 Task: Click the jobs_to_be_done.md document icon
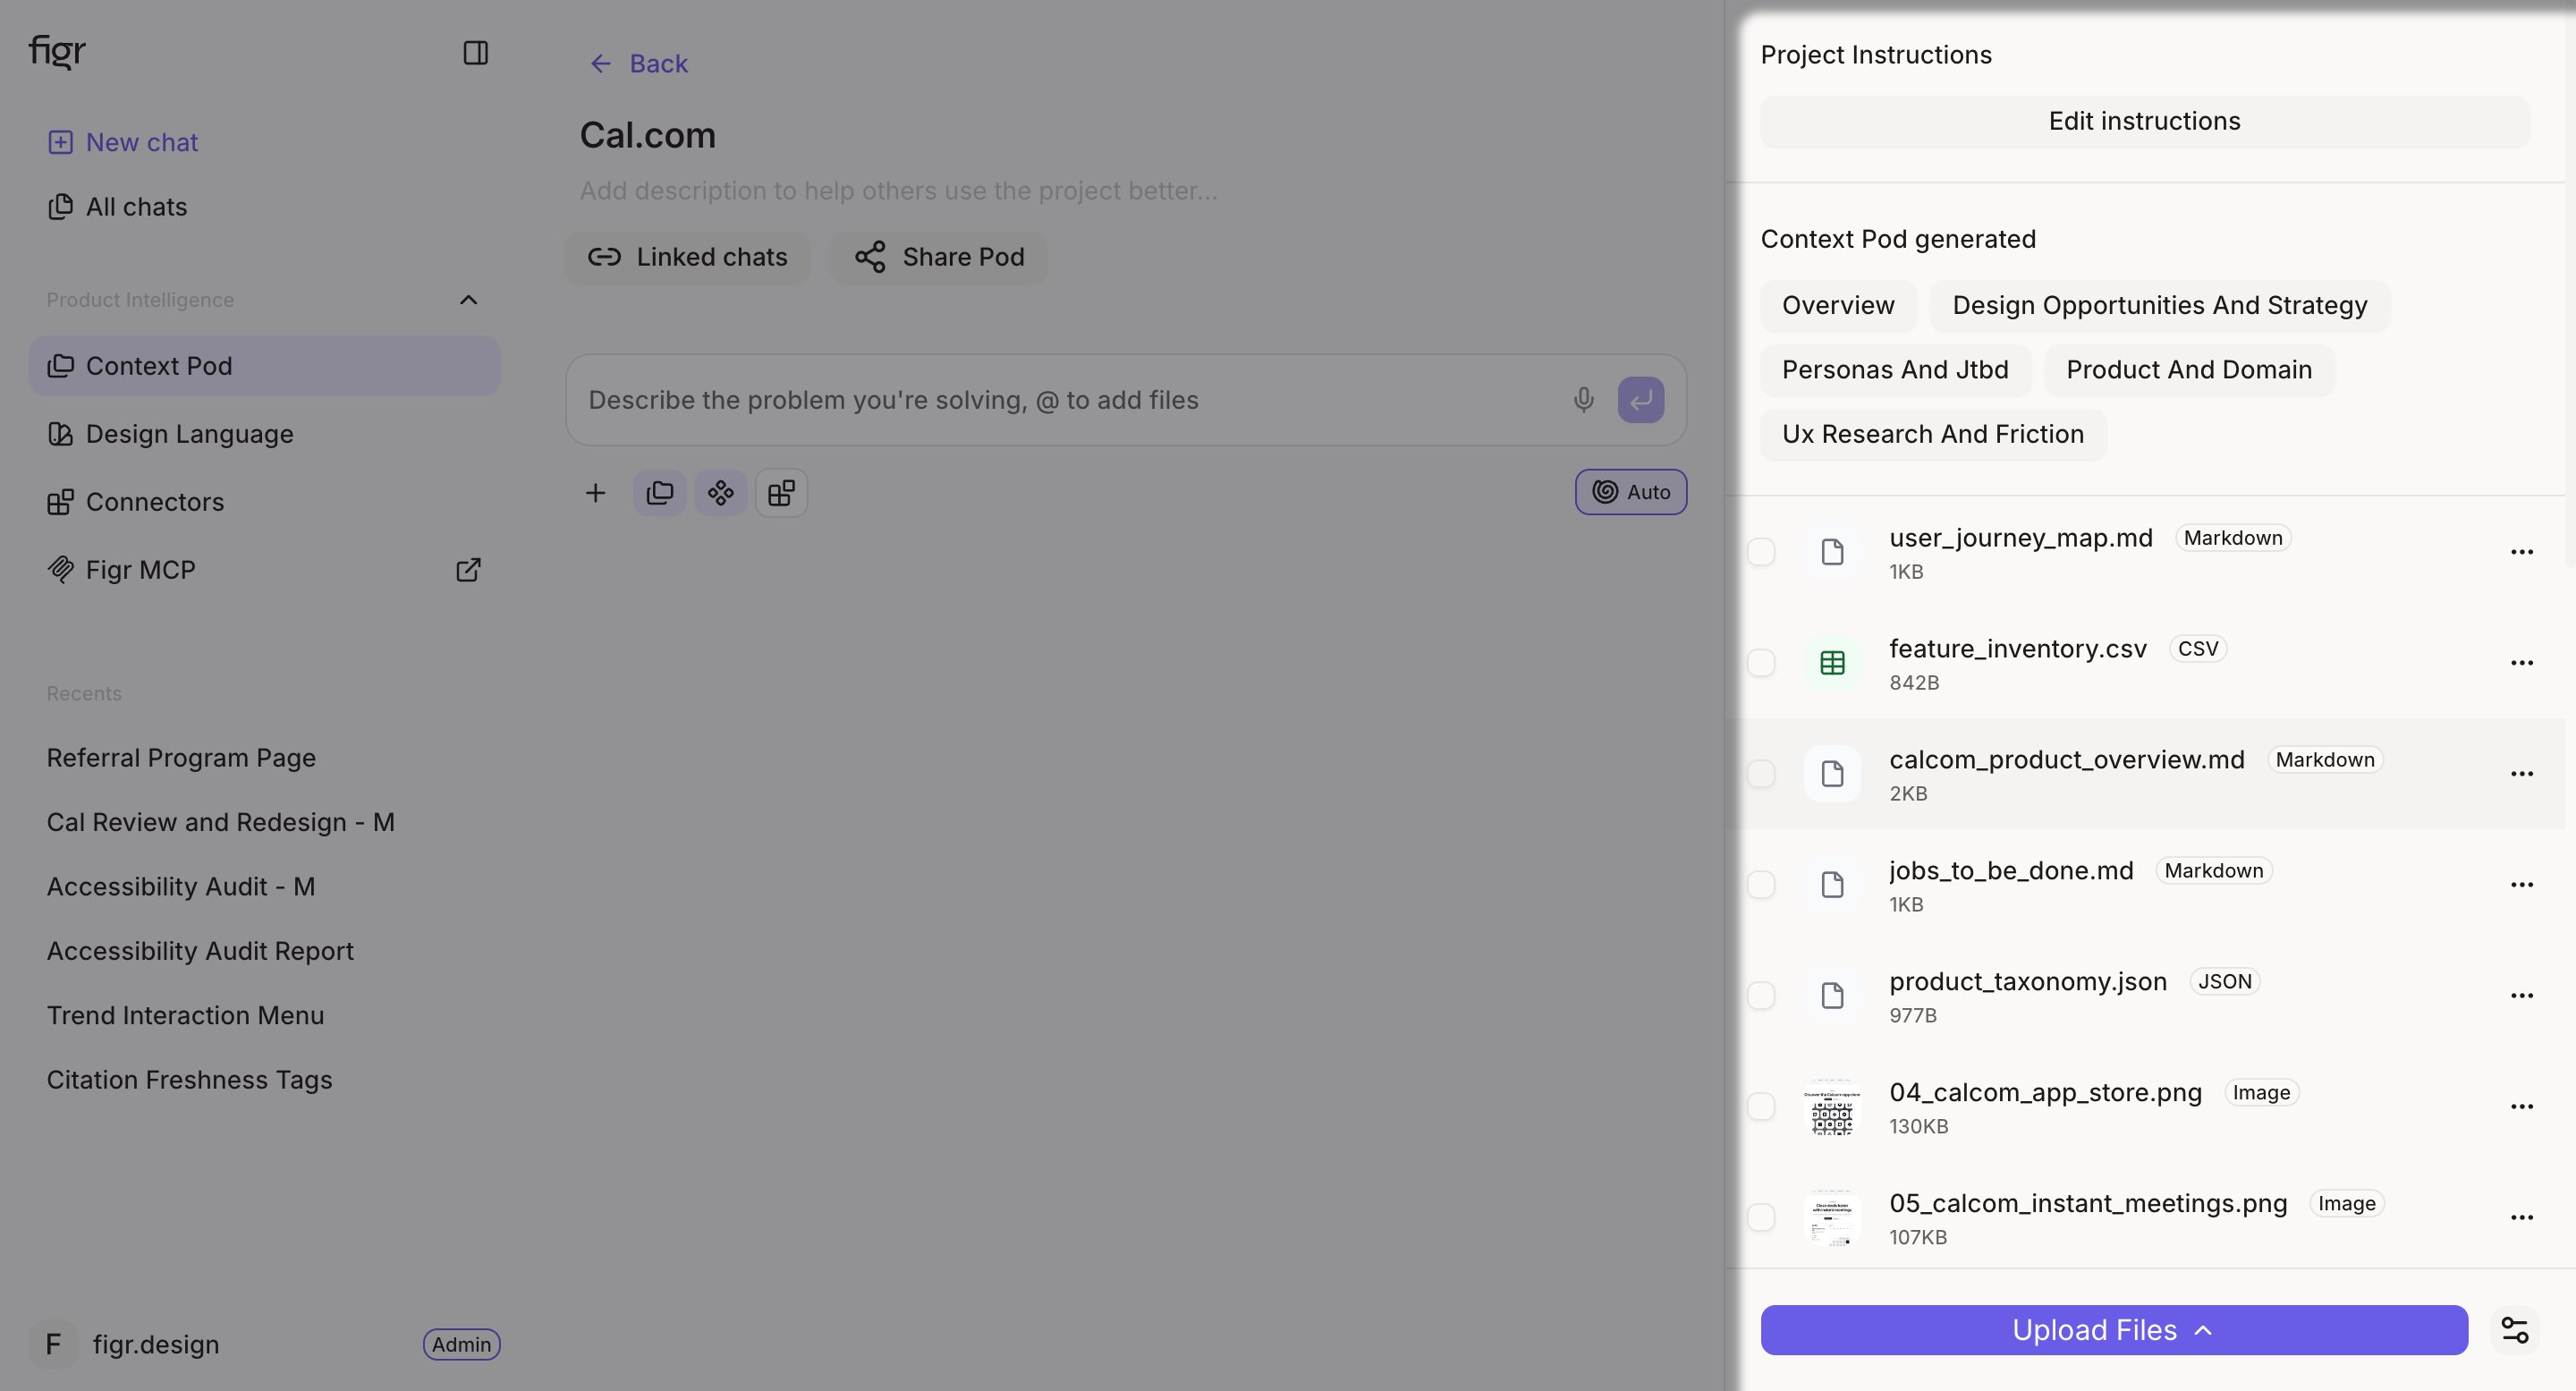[x=1832, y=885]
